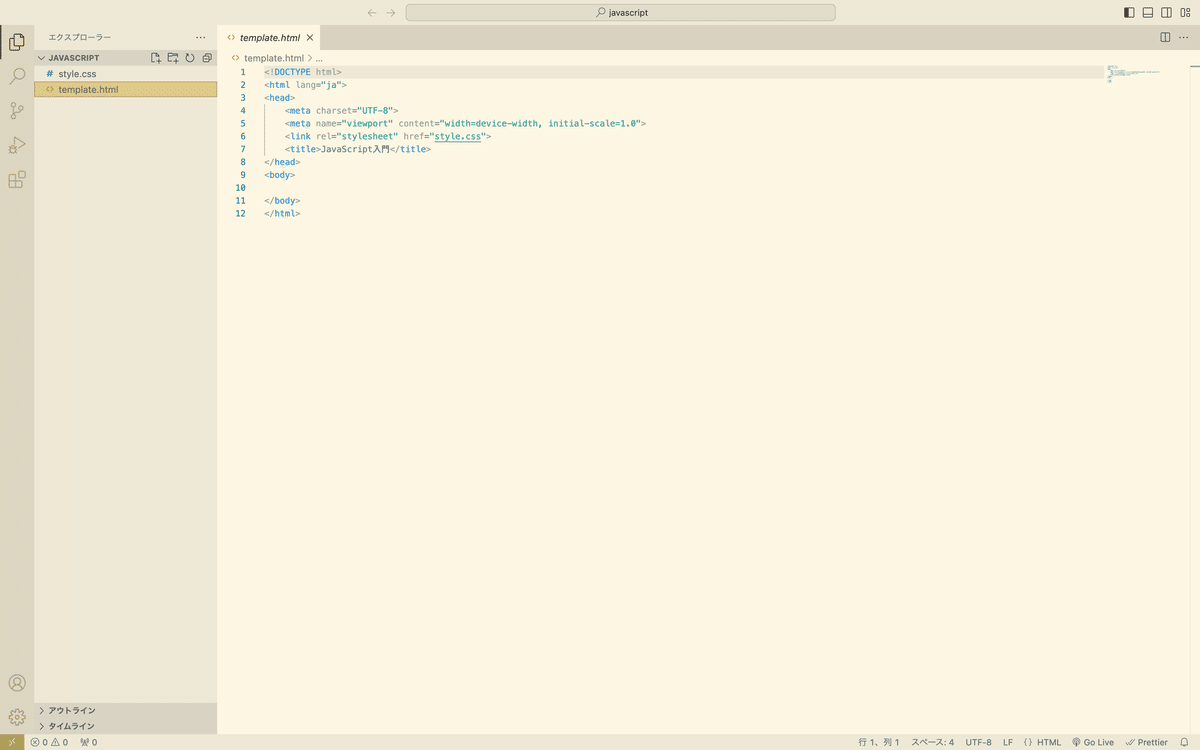This screenshot has width=1200, height=750.
Task: Toggle the bottom panel visibility
Action: click(1148, 13)
